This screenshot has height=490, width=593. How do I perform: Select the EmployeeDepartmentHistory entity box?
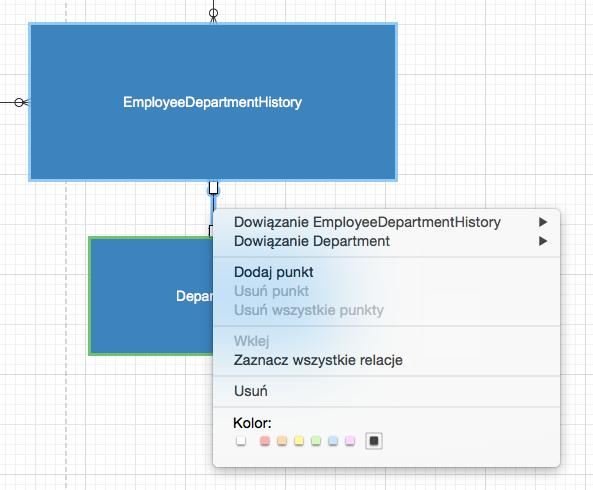[213, 102]
